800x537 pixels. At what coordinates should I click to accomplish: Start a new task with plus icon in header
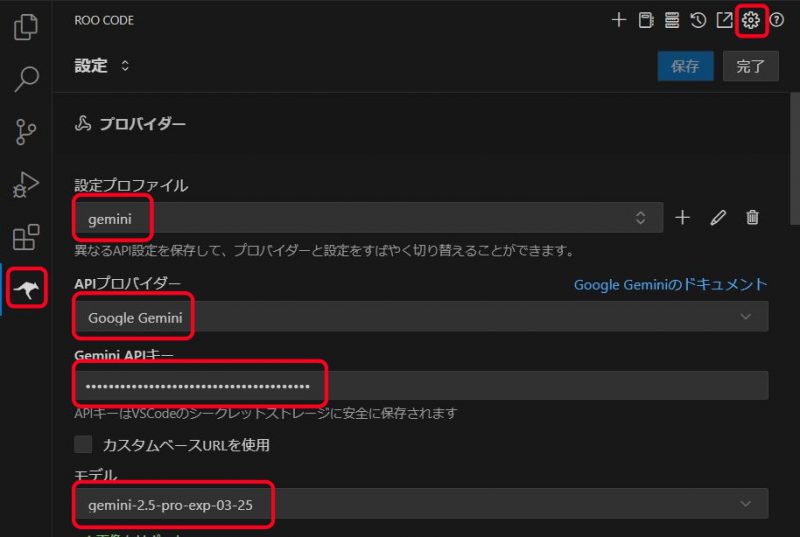pyautogui.click(x=619, y=20)
